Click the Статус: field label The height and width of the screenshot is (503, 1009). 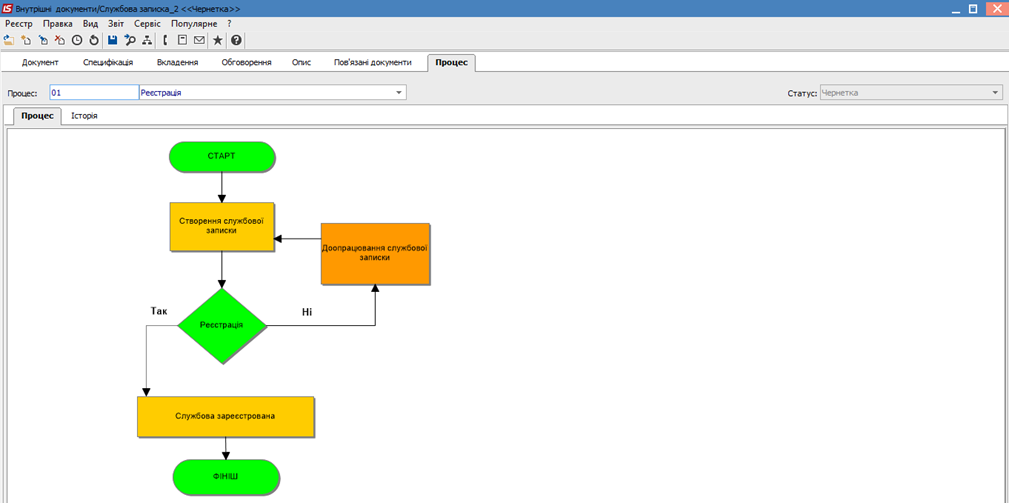click(802, 93)
